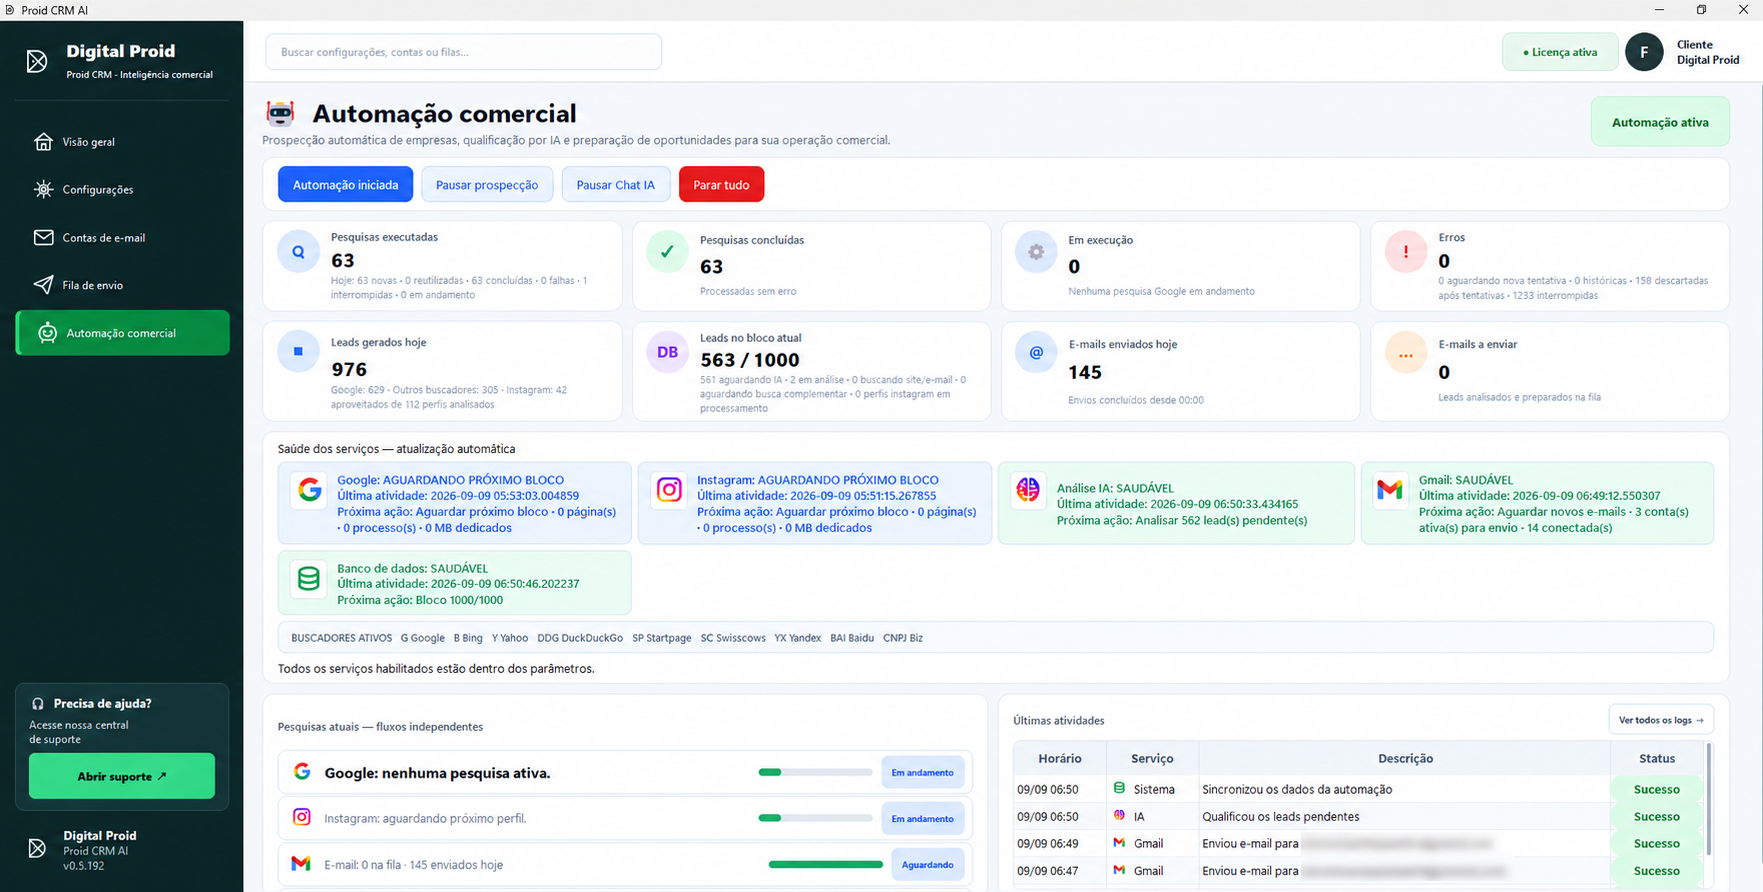The height and width of the screenshot is (892, 1763).
Task: Click the Automação comercial robot face icon in sidebar
Action: (47, 333)
